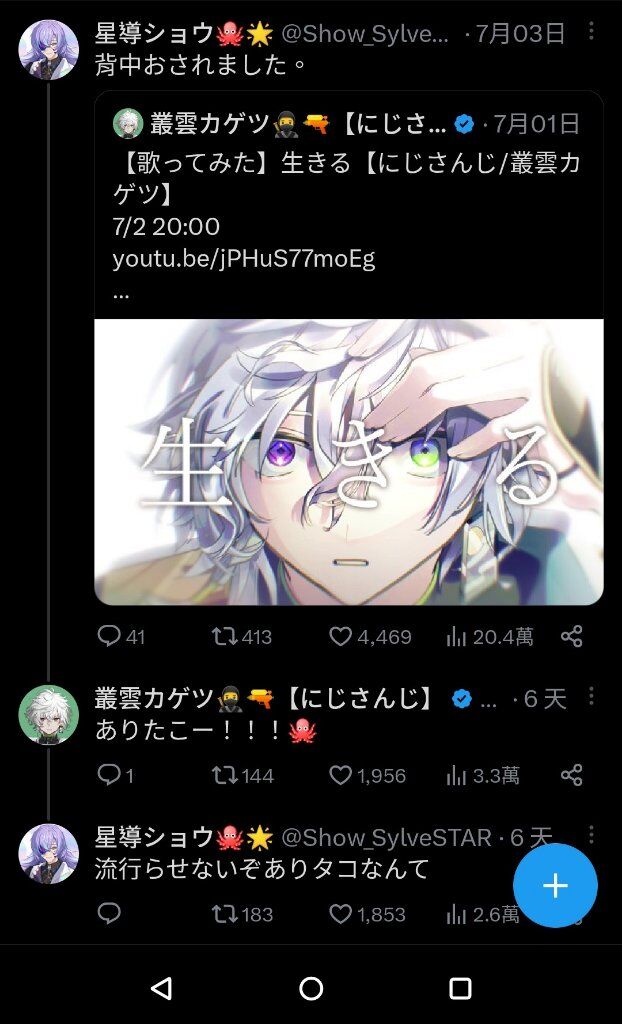Share the ありたこー reply
This screenshot has height=1024, width=622.
[x=572, y=775]
